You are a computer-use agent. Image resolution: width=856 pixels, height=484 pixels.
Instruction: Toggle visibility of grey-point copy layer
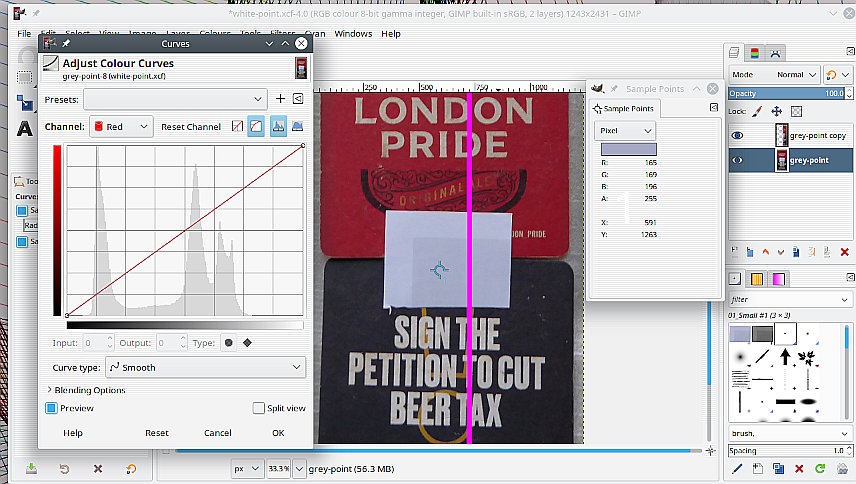tap(737, 135)
